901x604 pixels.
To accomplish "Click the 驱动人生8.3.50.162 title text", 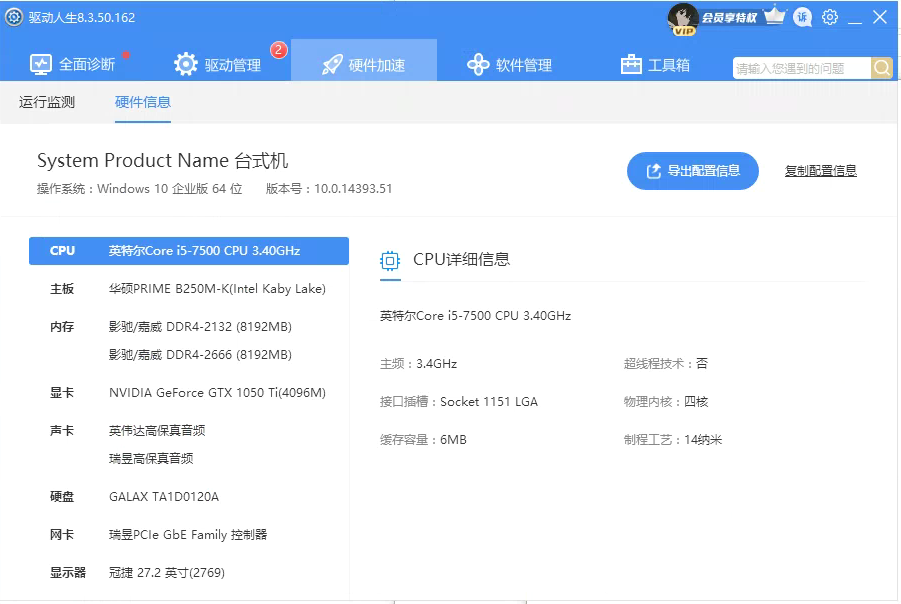I will point(82,18).
